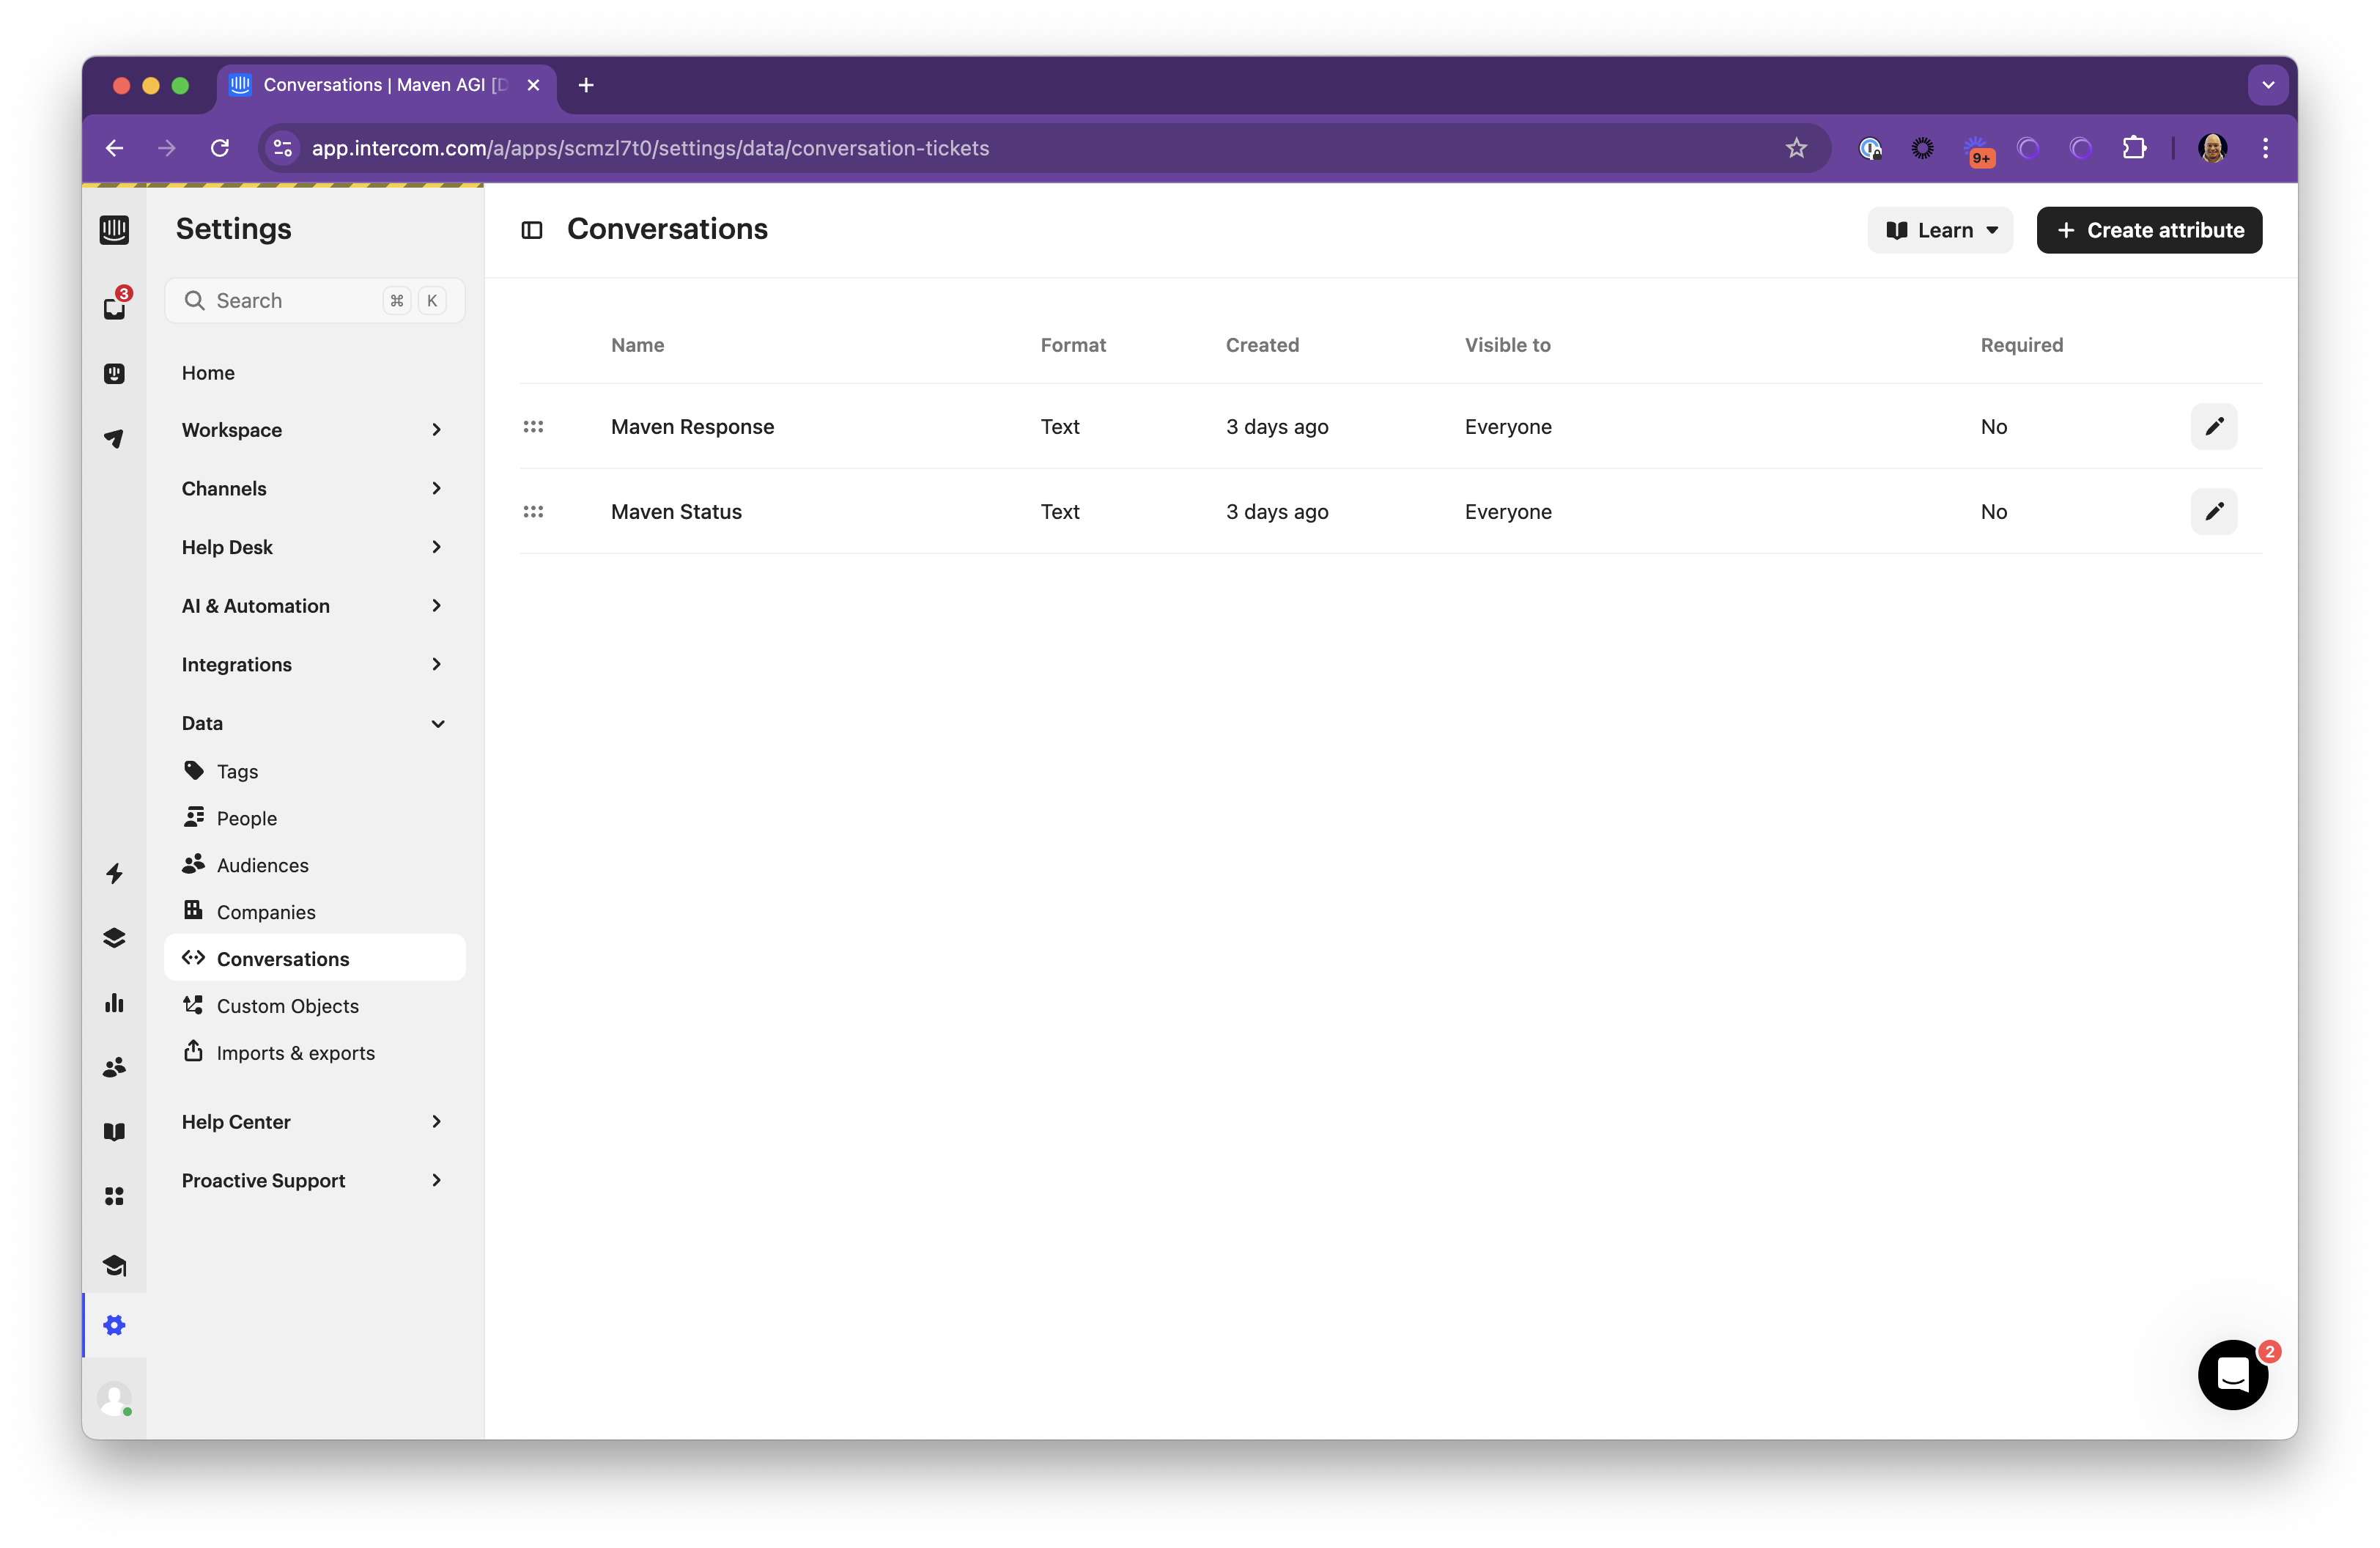Expand the Proactive Support section

coord(313,1180)
